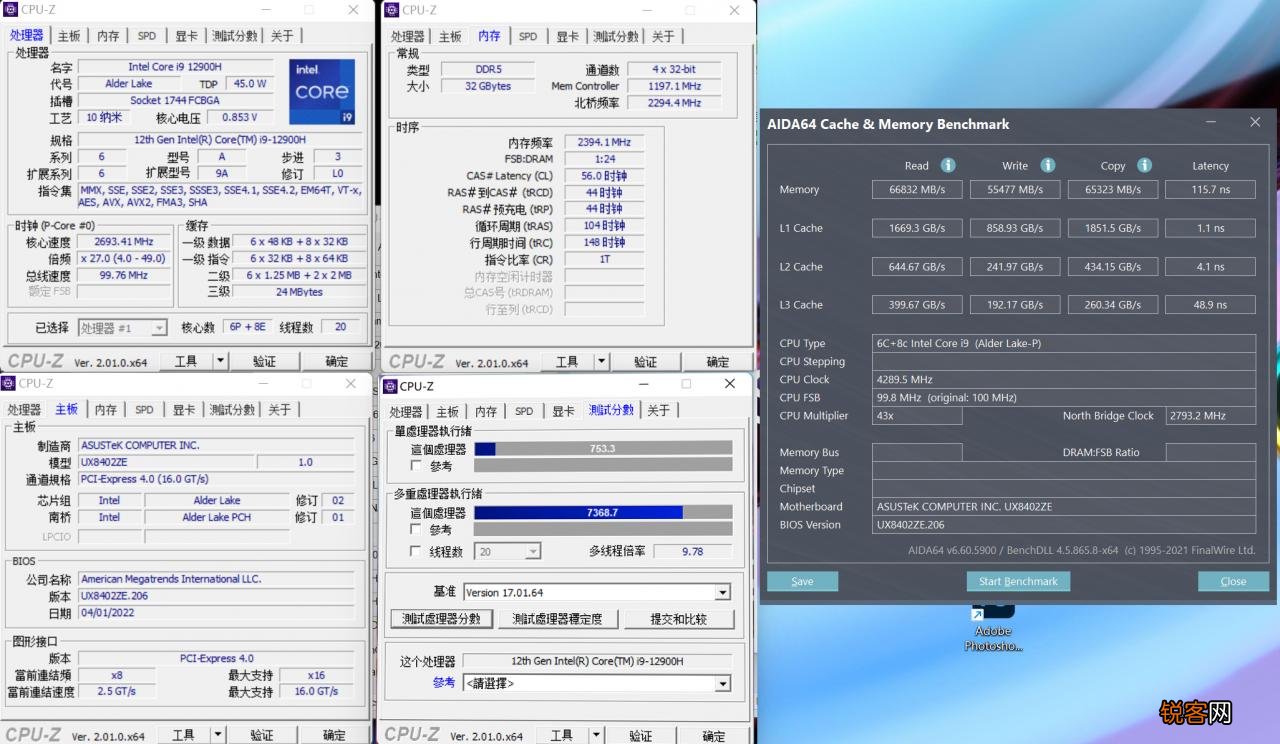Click the 类型 value DDR5 in the memory window
Viewport: 1280px width, 744px height.
pos(488,70)
